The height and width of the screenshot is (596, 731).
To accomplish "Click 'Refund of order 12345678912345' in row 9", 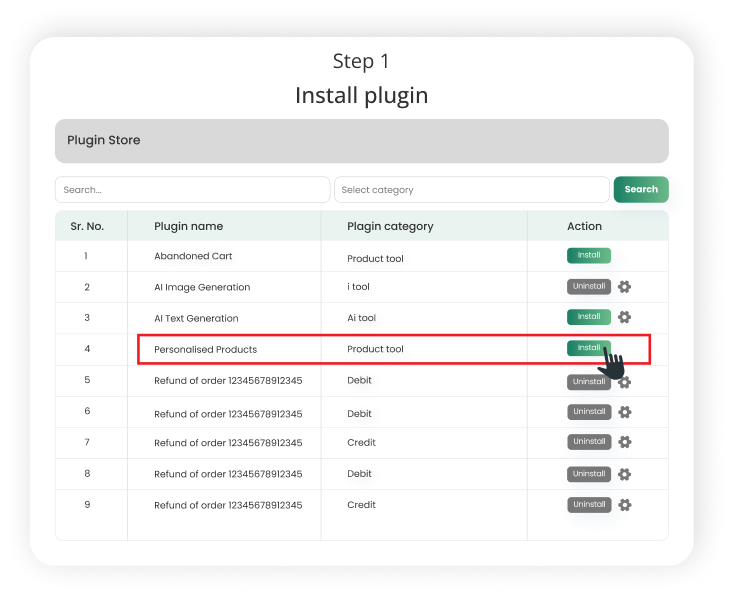I will pyautogui.click(x=228, y=506).
